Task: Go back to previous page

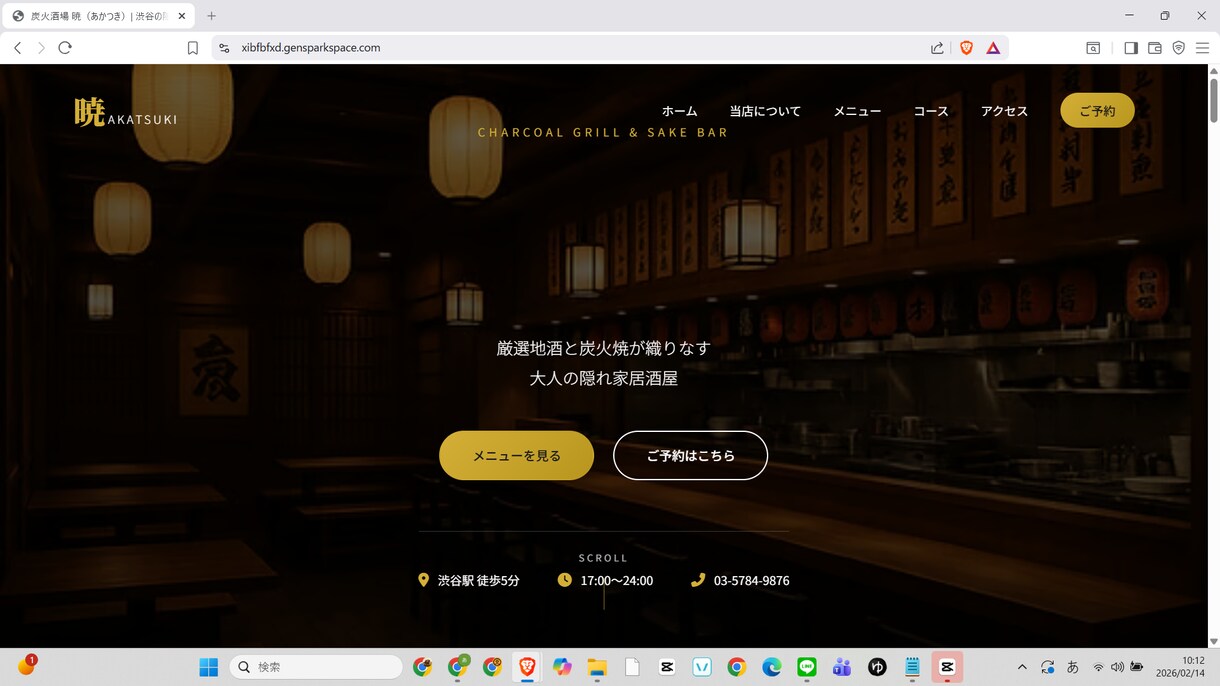Action: pos(18,48)
